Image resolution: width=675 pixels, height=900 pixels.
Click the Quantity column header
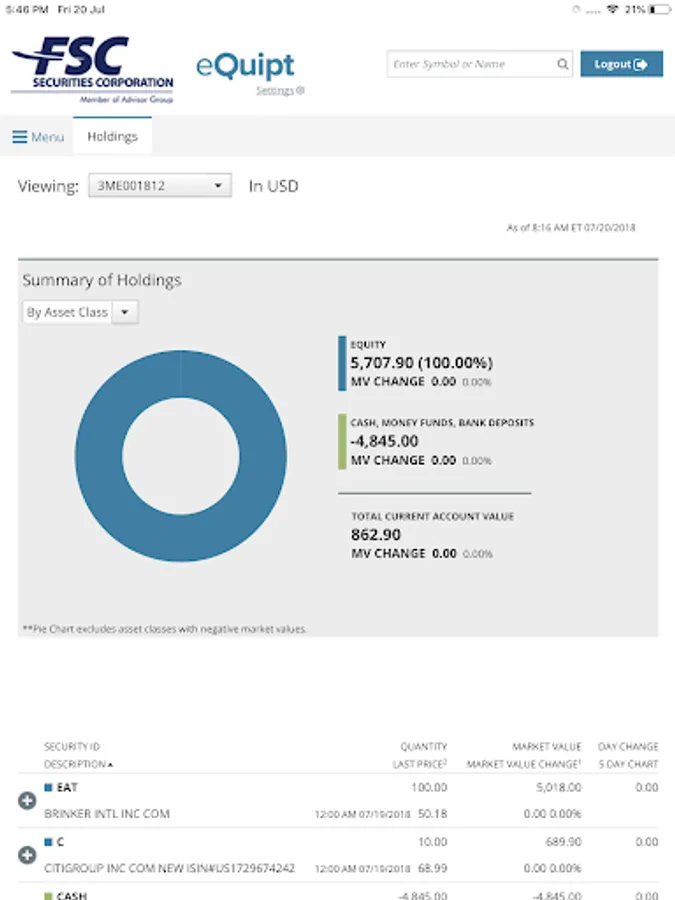[x=423, y=746]
